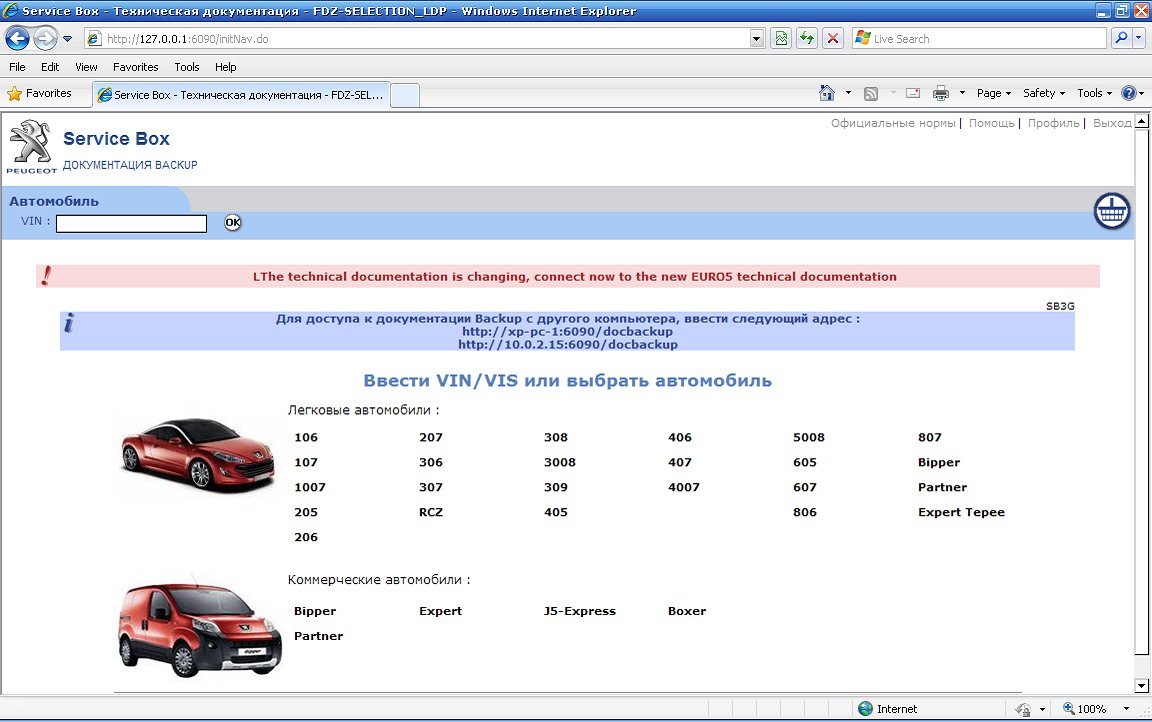This screenshot has height=722, width=1152.
Task: Click the VIN input field
Action: 132,223
